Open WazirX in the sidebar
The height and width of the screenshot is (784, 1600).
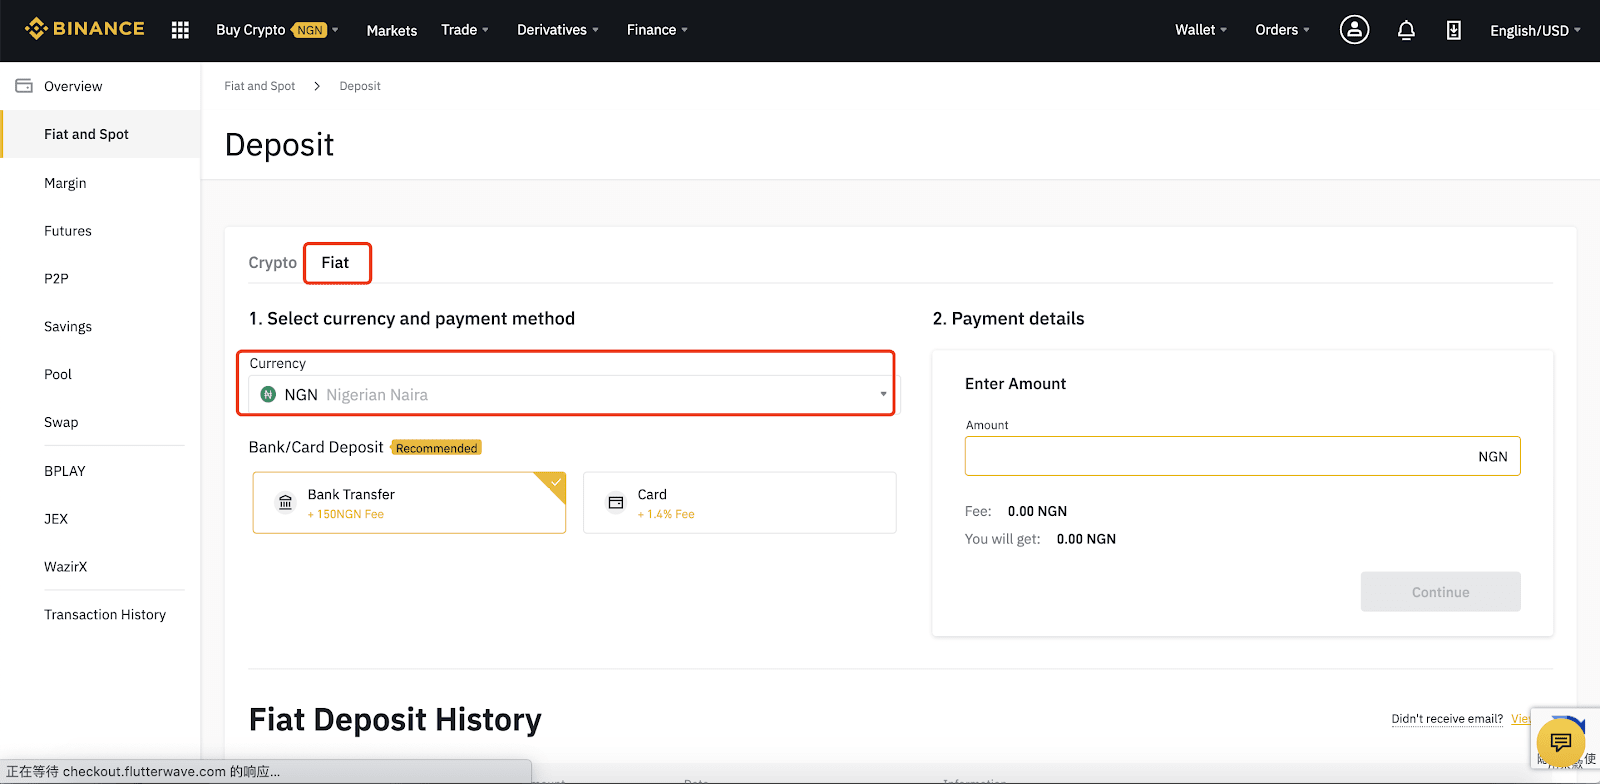(66, 567)
